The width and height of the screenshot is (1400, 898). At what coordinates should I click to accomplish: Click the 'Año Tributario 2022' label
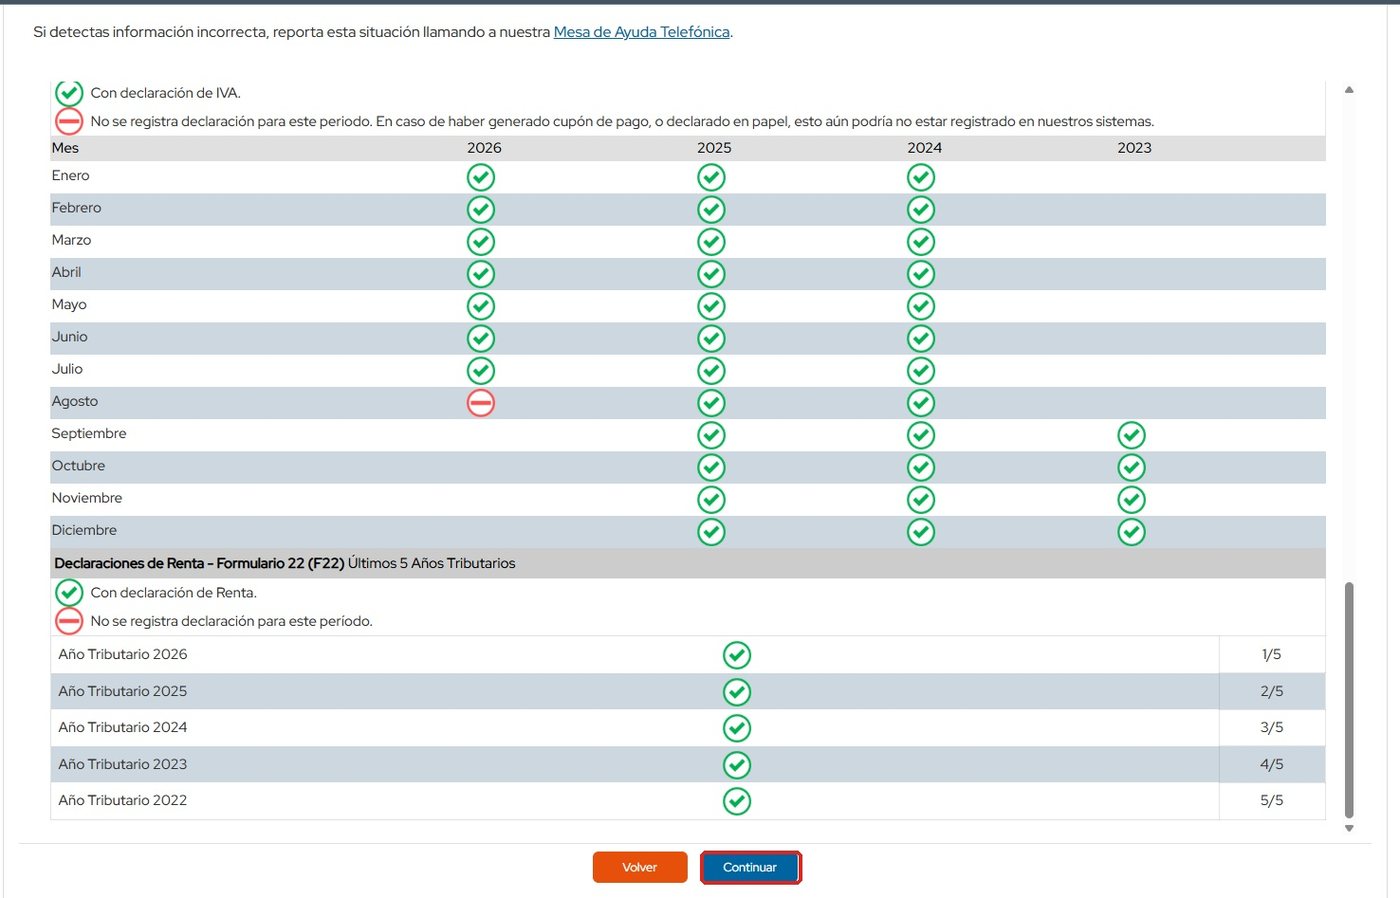[122, 800]
